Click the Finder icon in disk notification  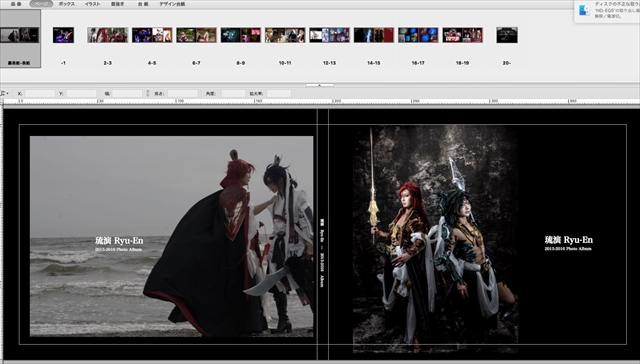click(x=584, y=10)
